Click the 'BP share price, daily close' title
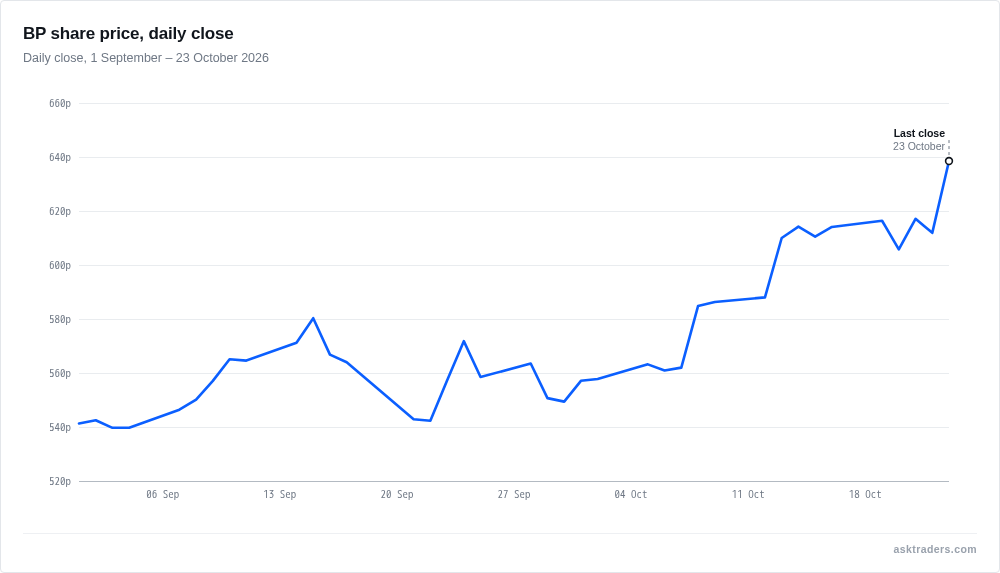1000x573 pixels. [128, 33]
